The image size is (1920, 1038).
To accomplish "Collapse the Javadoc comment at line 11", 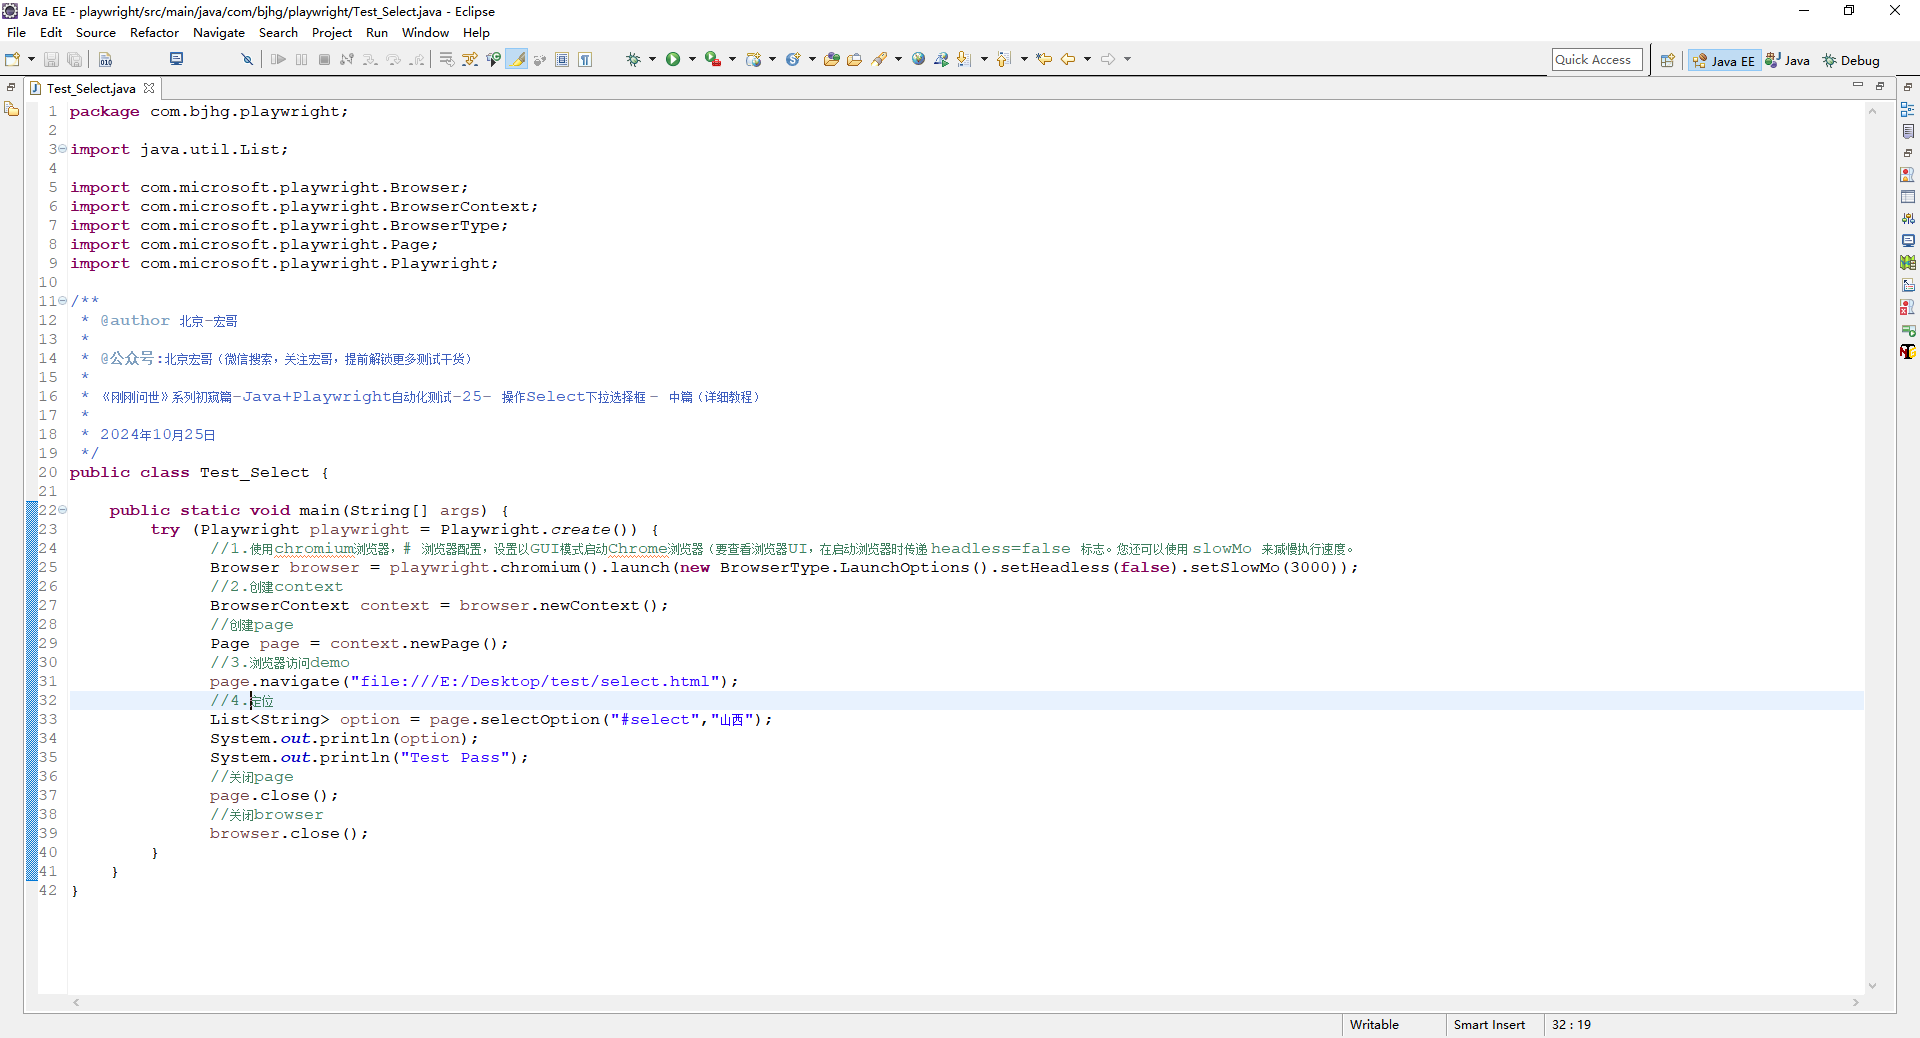I will tap(63, 301).
